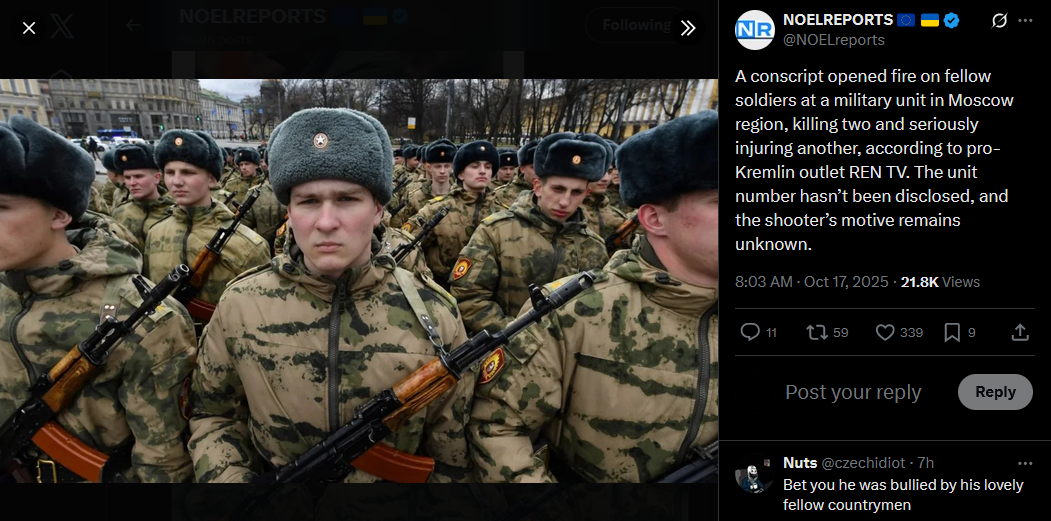Click the soldiers photo in viewer
The image size is (1051, 521).
tap(359, 281)
